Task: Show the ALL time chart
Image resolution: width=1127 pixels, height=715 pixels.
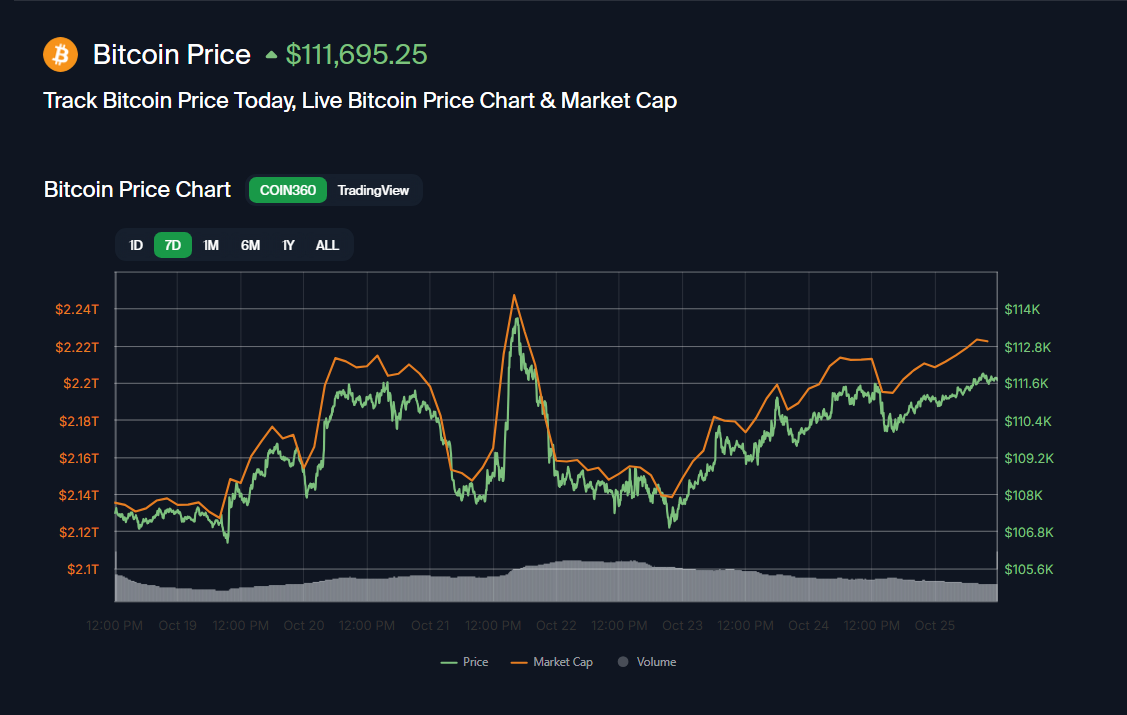Action: click(327, 244)
